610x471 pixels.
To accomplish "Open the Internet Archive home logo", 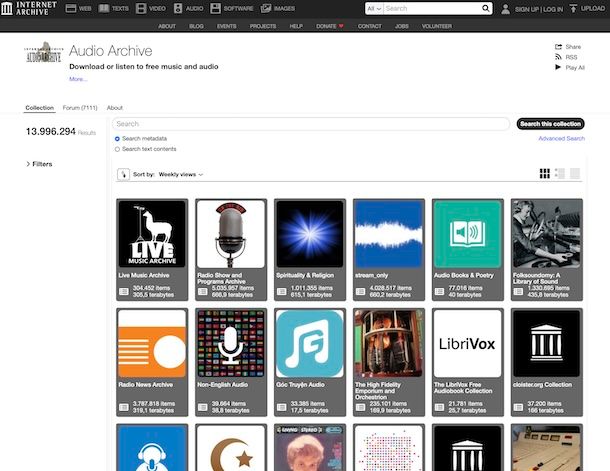I will [x=29, y=8].
